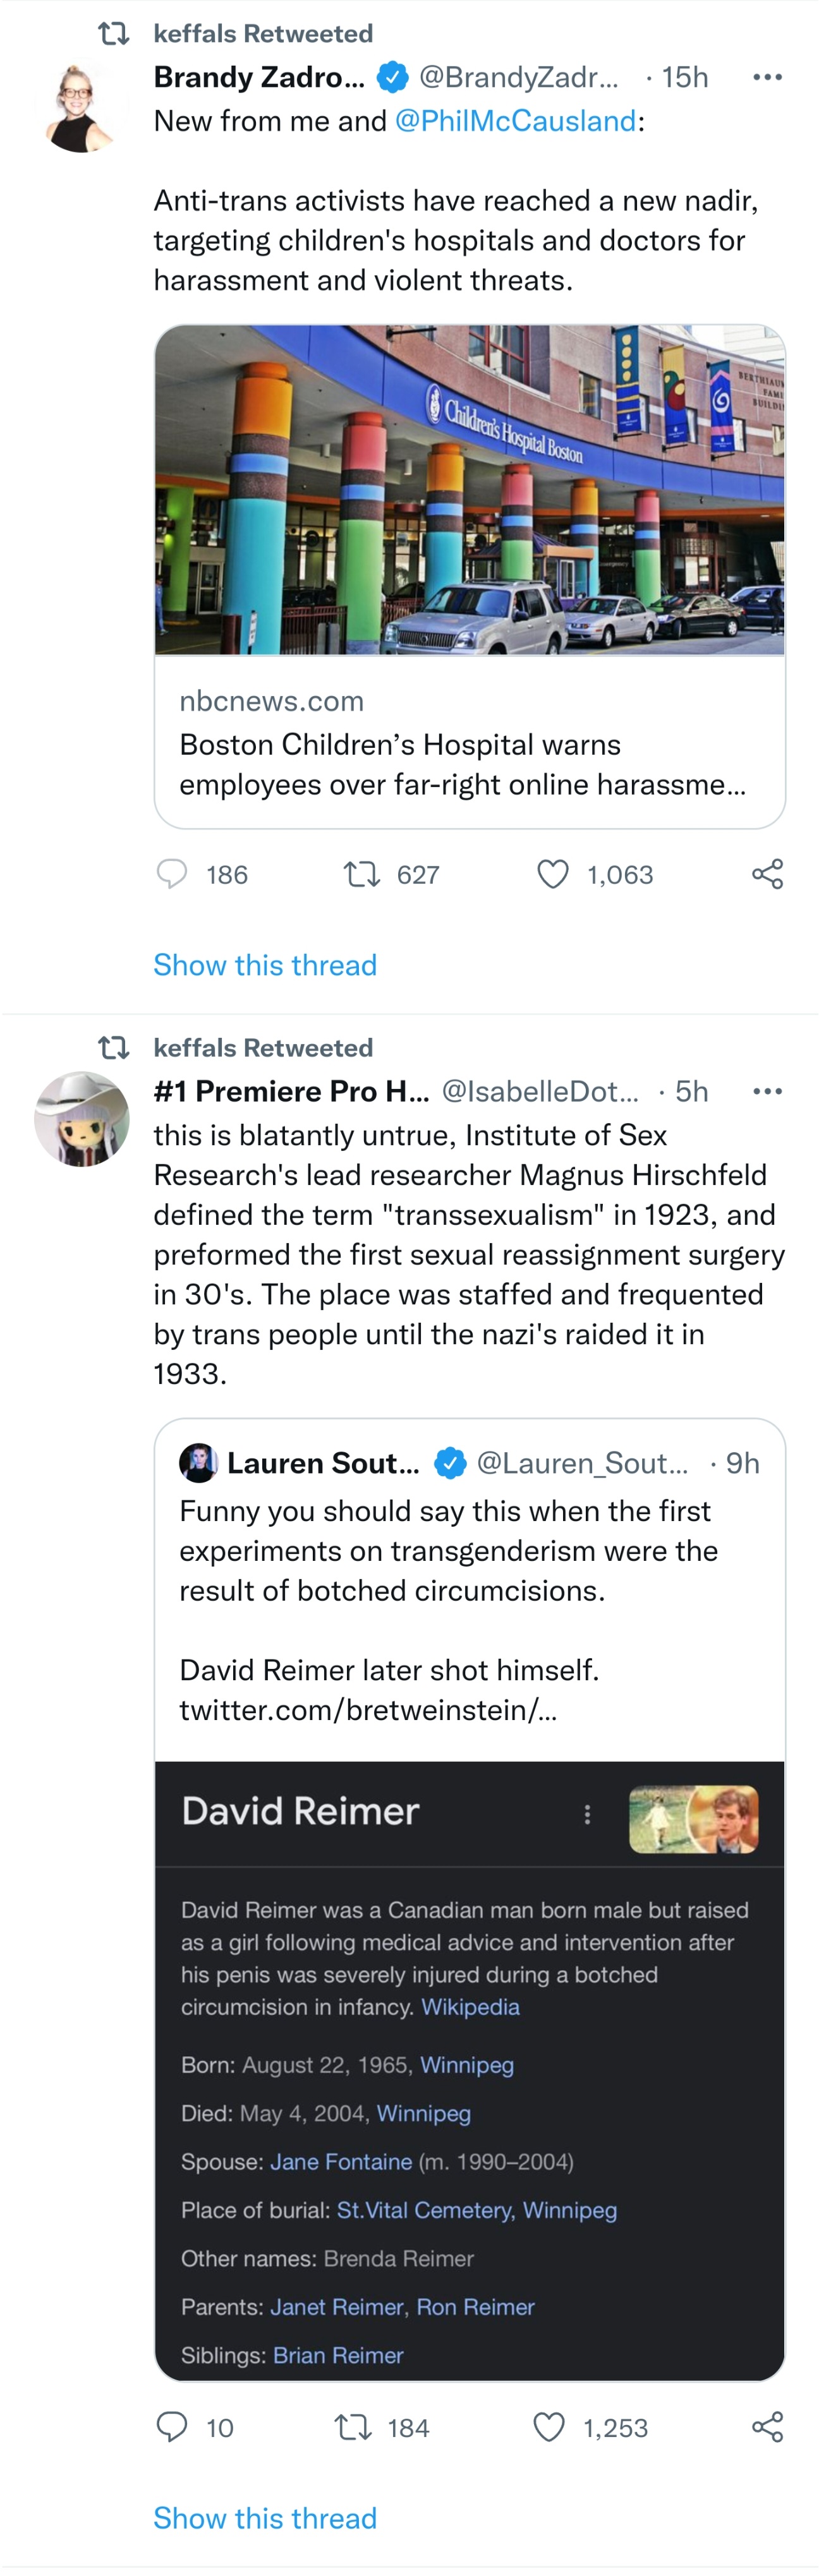Viewport: 819px width, 2576px height.
Task: Click the @PhilMcCausland mention
Action: click(x=516, y=121)
